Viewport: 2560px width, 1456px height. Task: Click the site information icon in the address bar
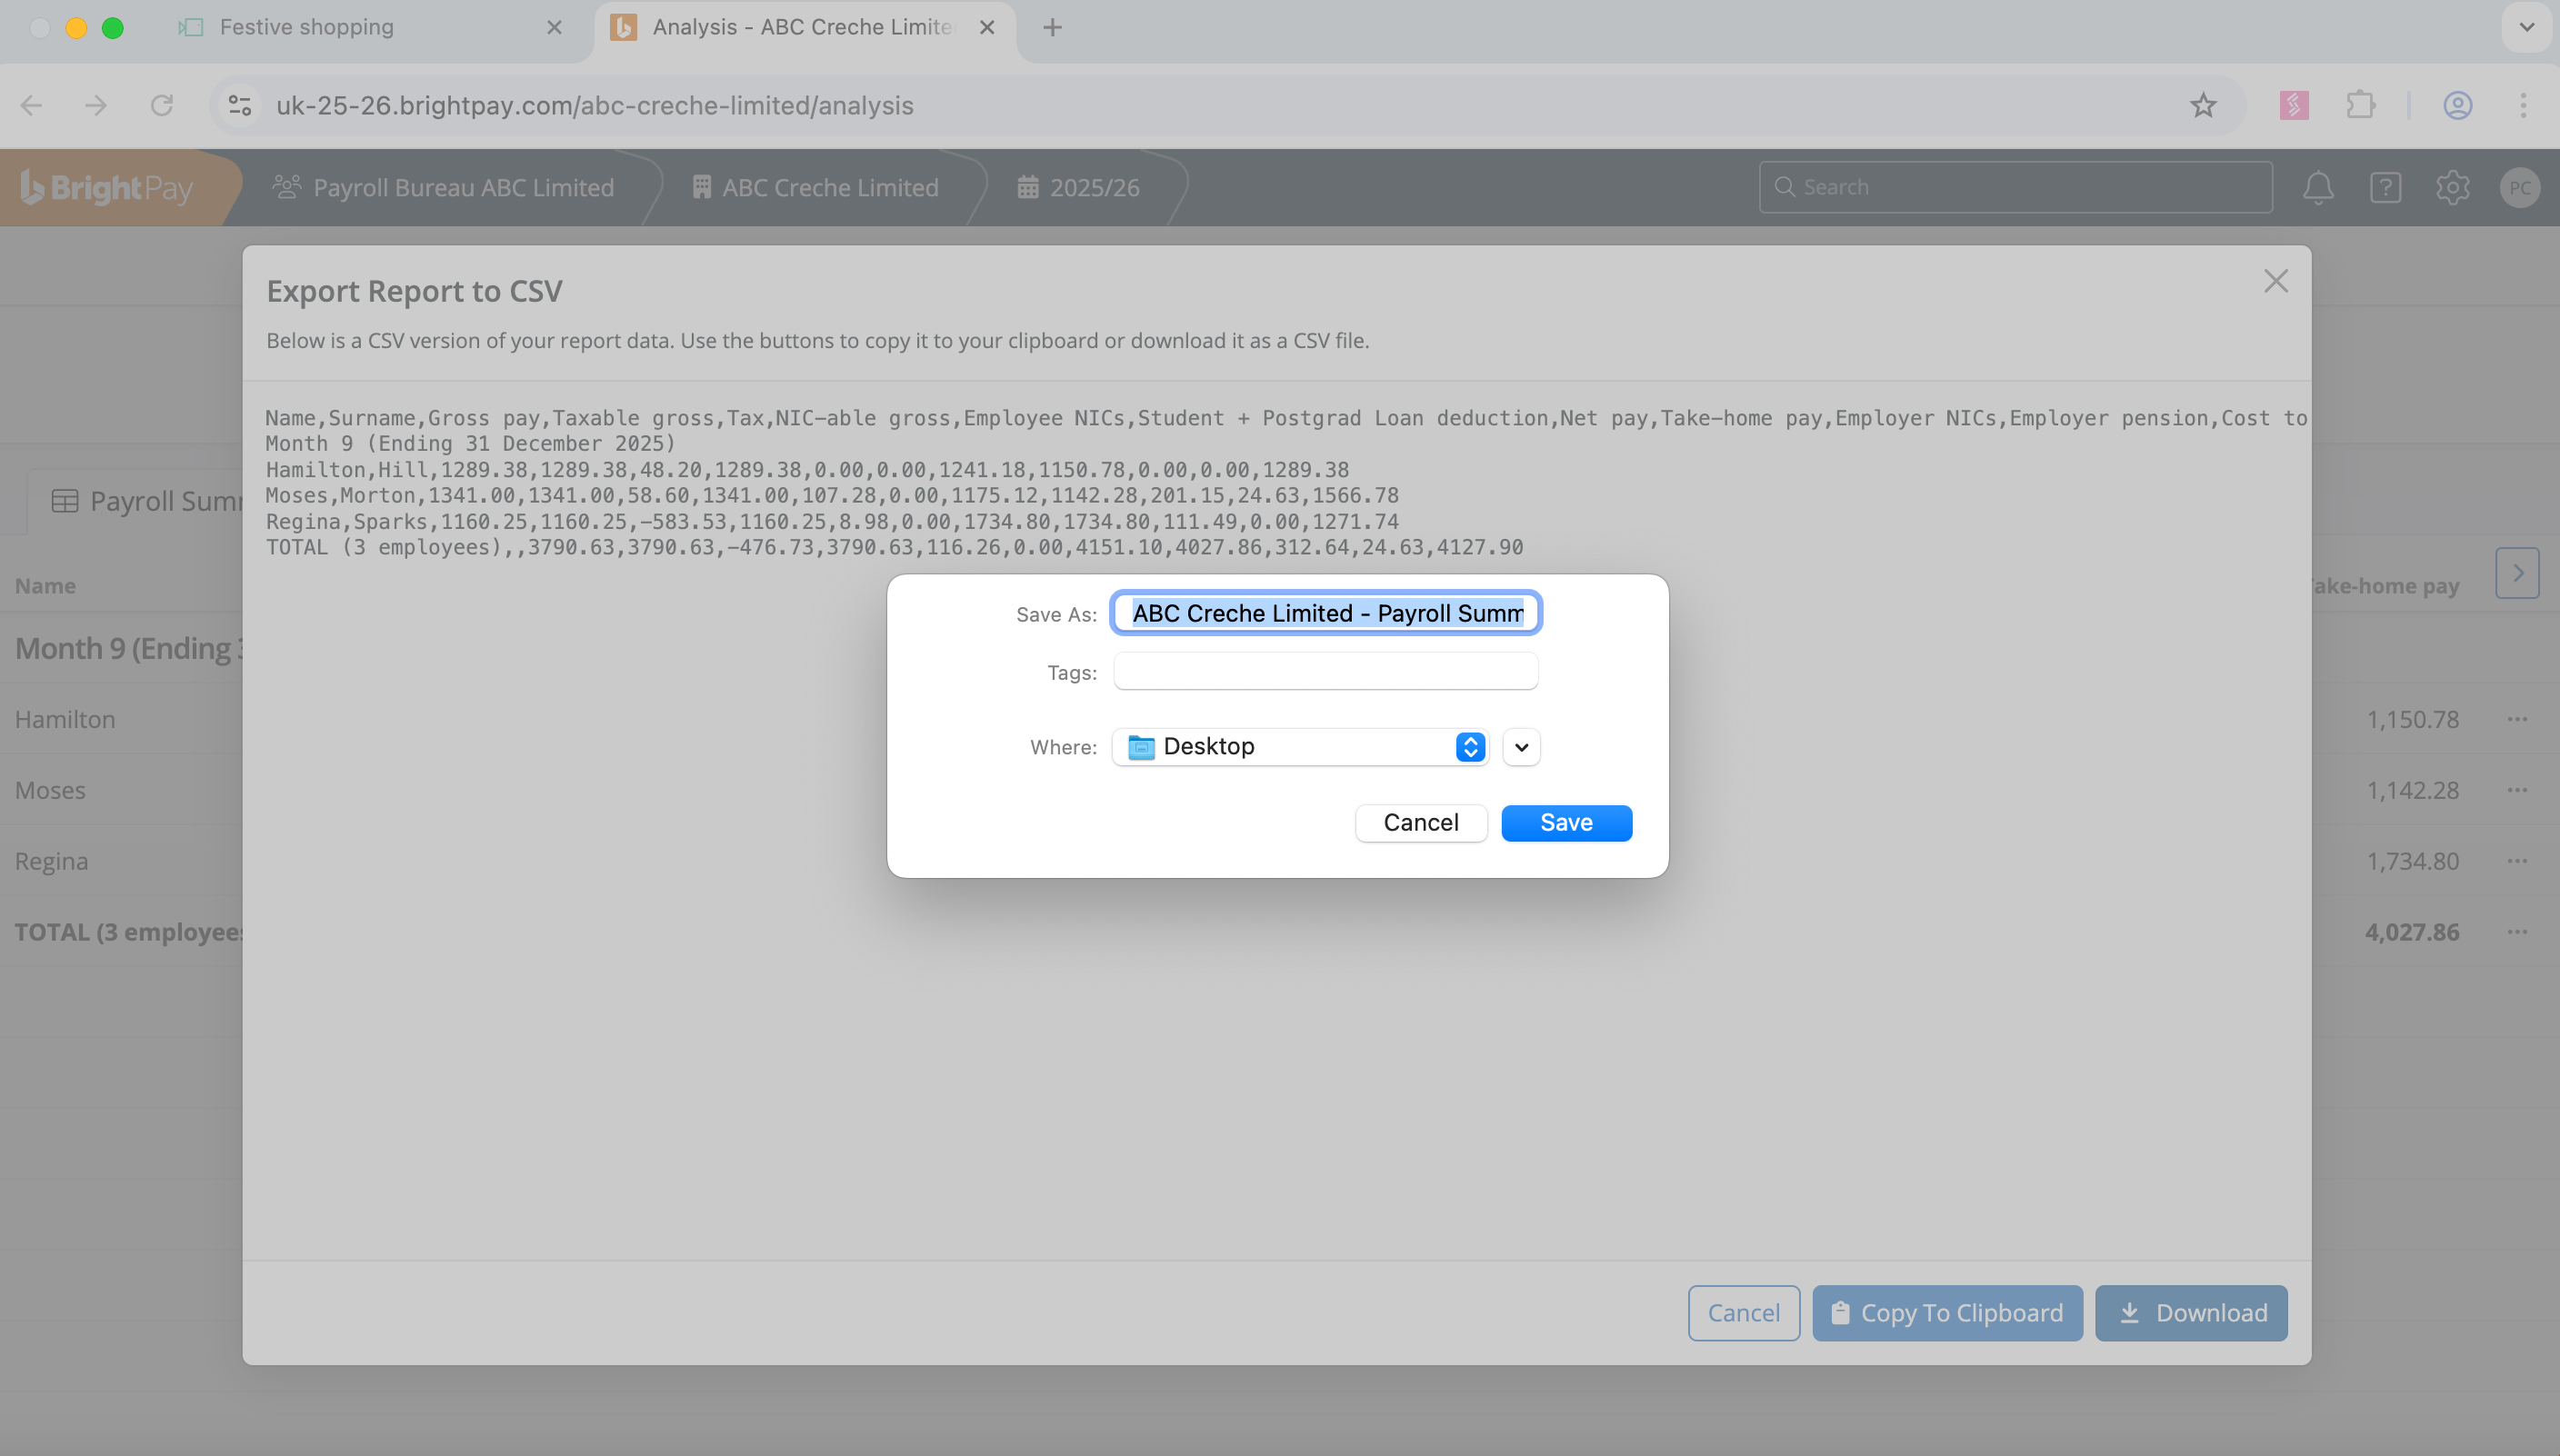pyautogui.click(x=240, y=105)
